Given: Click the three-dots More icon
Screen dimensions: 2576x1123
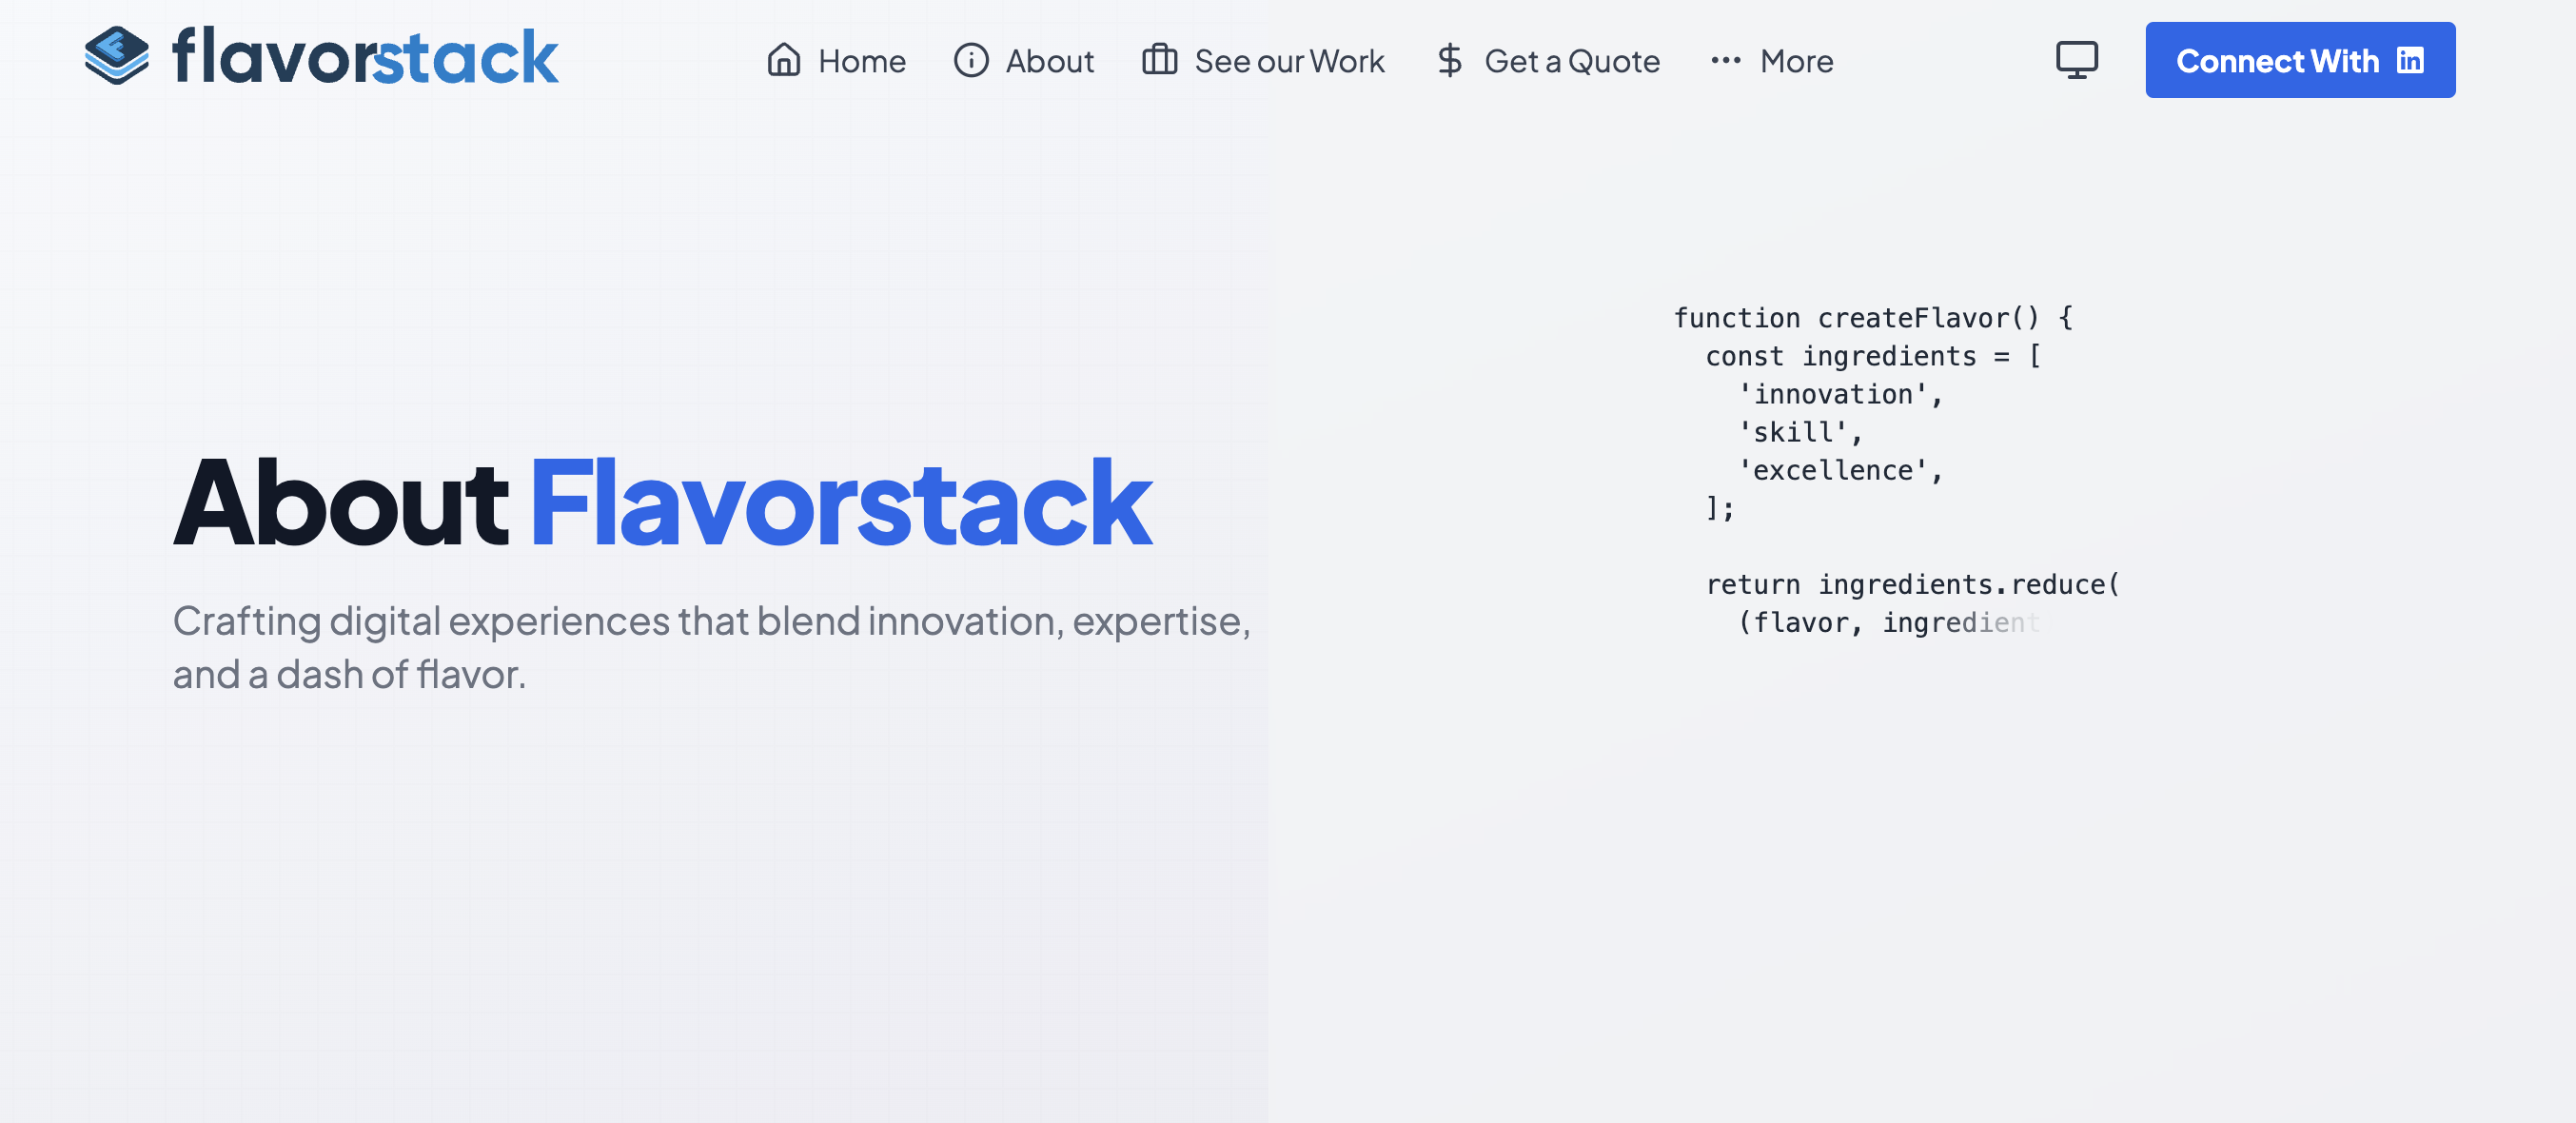Looking at the screenshot, I should click(1726, 61).
